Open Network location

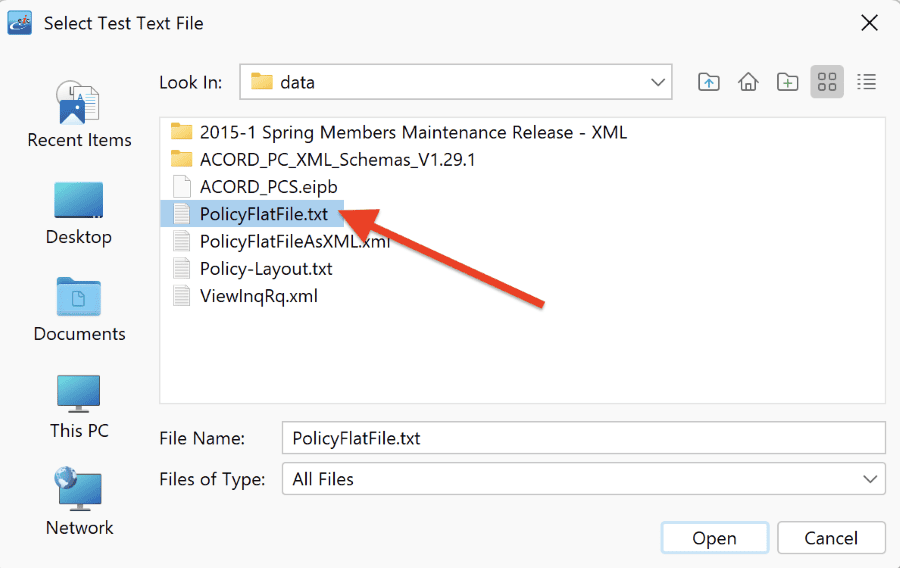(x=79, y=502)
